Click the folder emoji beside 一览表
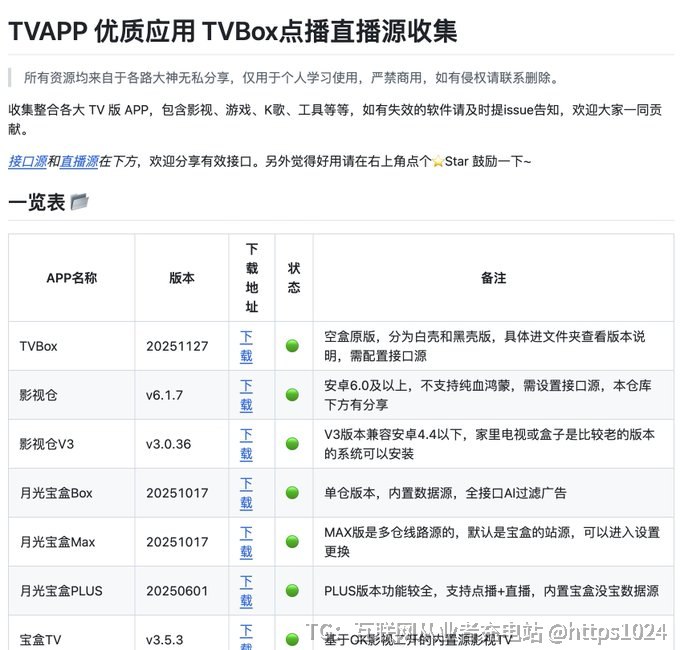Screen dimensions: 680x650 [80, 202]
